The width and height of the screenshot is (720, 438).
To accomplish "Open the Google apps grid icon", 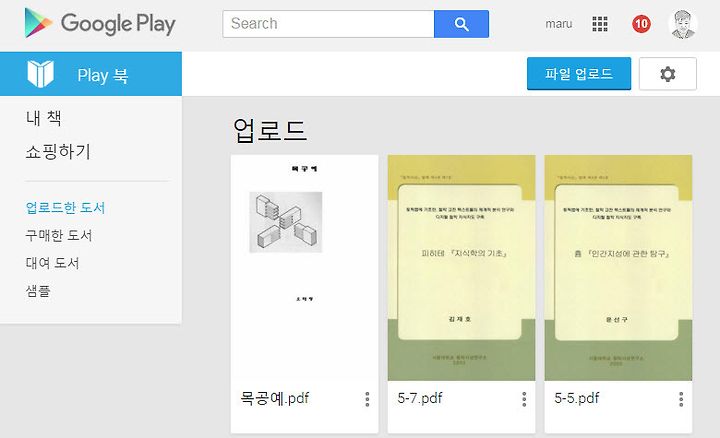I will [600, 24].
